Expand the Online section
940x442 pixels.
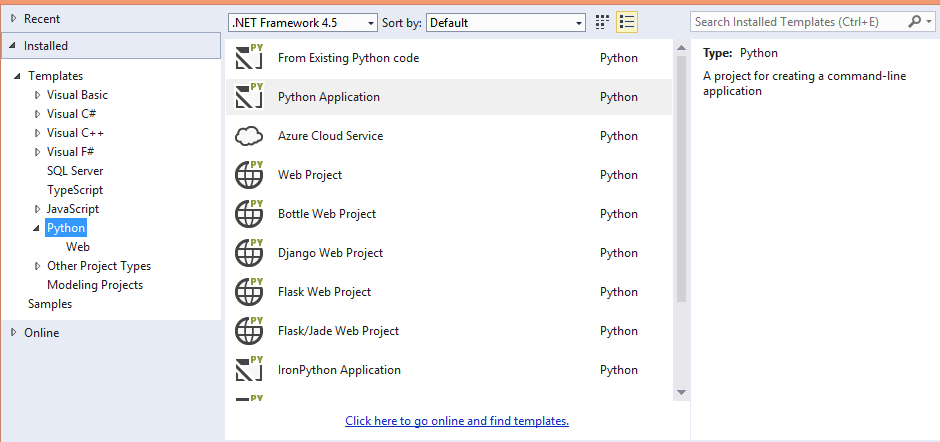coord(14,333)
